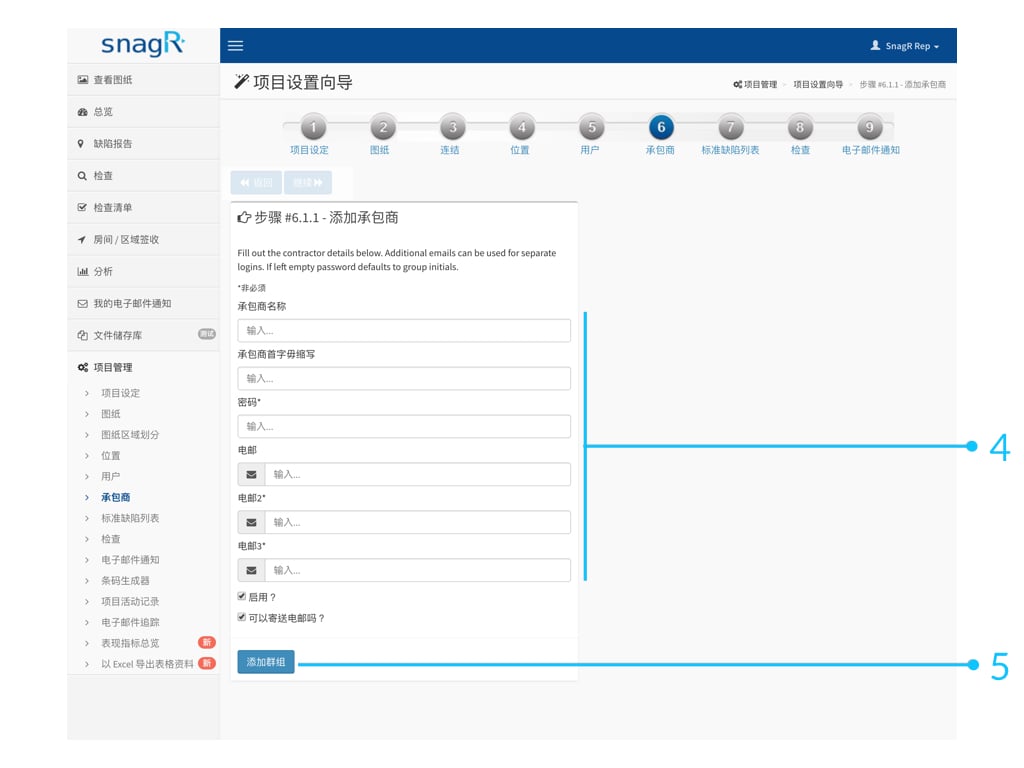The height and width of the screenshot is (768, 1024).
Task: Click the 电邮3 input field
Action: [x=417, y=570]
